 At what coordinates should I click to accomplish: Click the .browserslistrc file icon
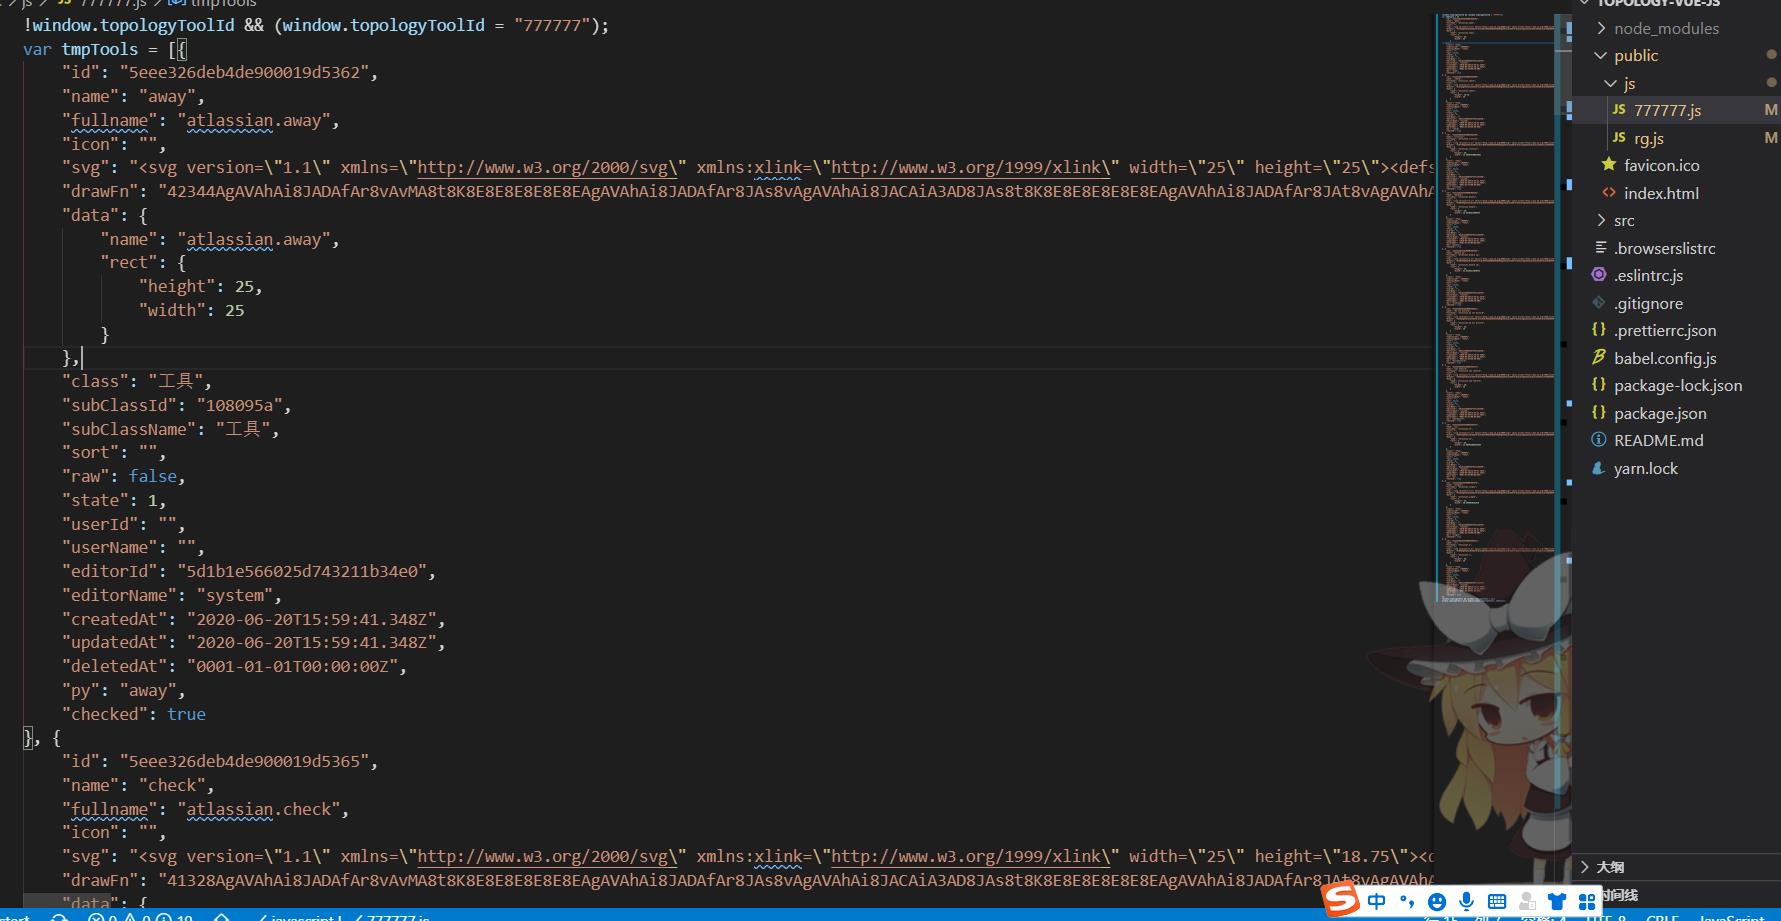1600,248
